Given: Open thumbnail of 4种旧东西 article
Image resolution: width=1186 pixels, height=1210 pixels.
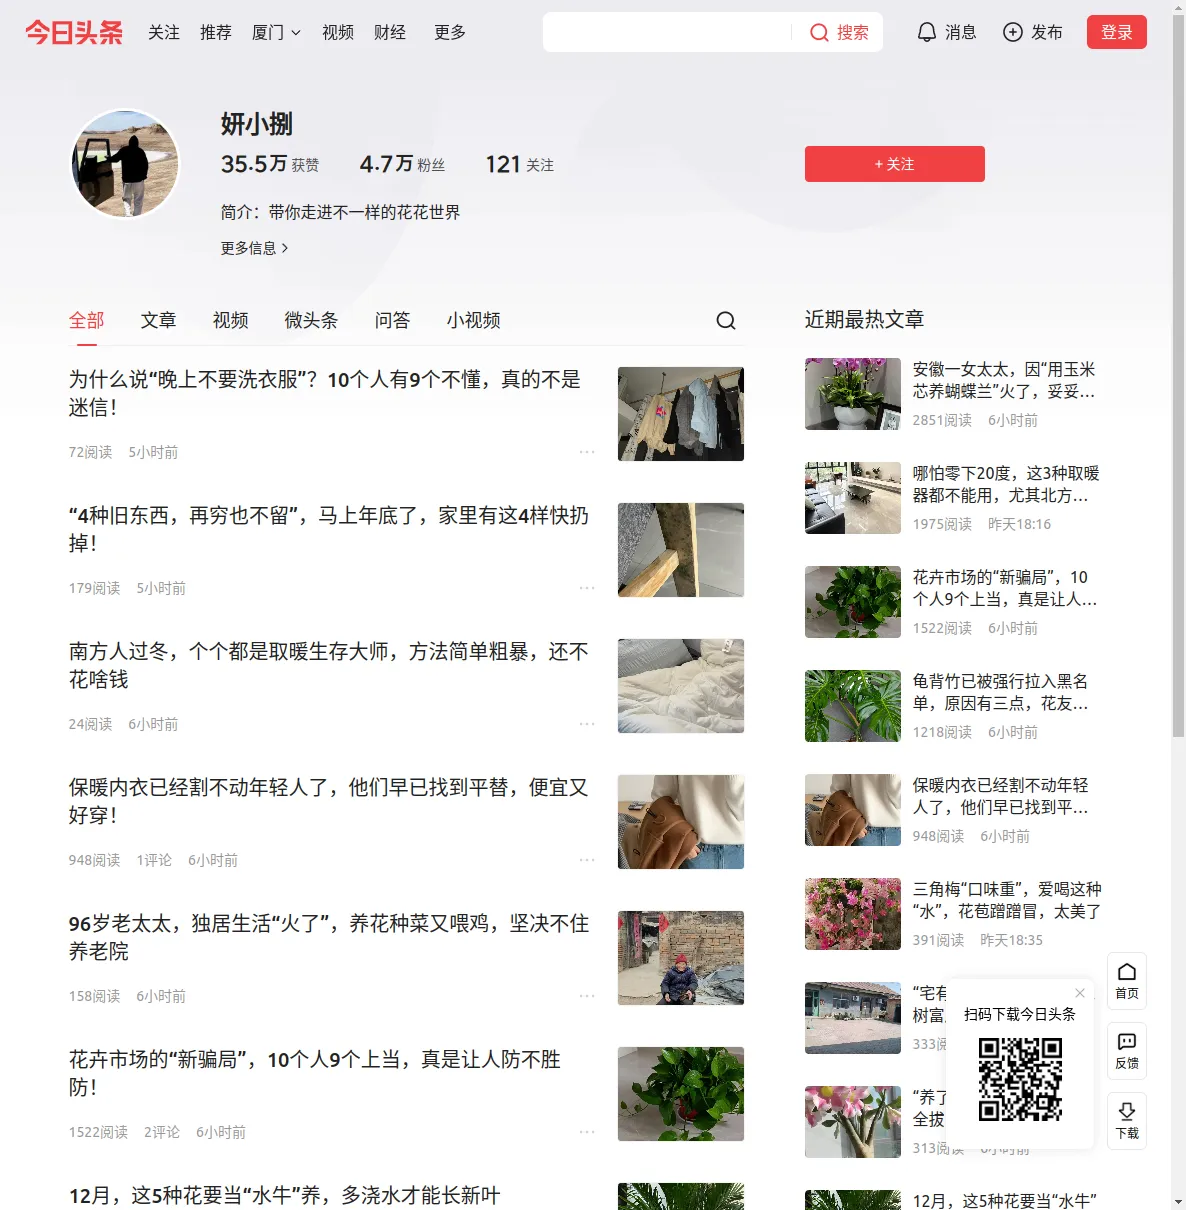Looking at the screenshot, I should point(681,550).
